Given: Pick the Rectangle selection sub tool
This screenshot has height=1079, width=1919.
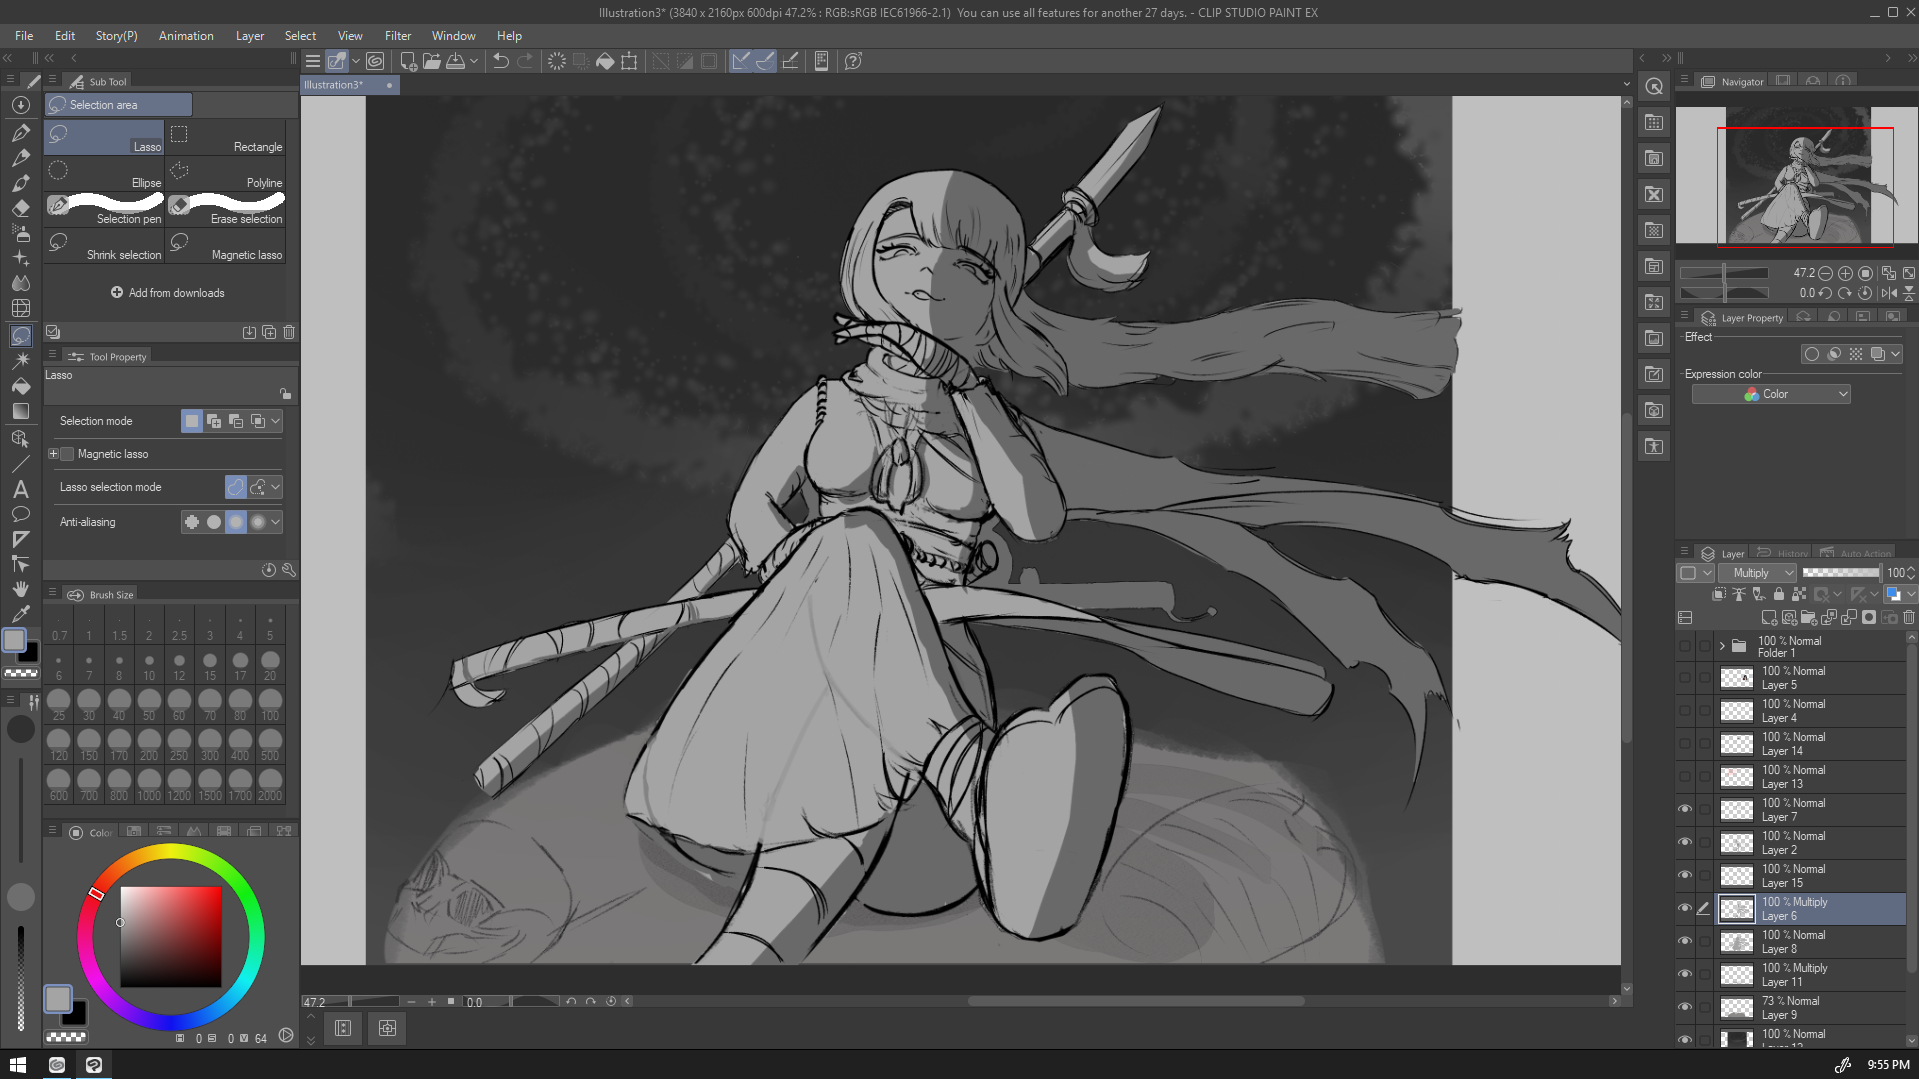Looking at the screenshot, I should point(225,138).
